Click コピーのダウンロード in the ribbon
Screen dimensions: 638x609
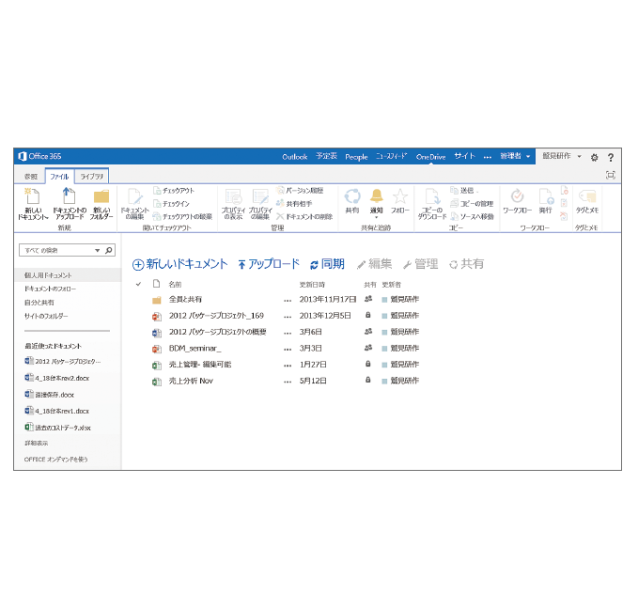click(x=432, y=203)
